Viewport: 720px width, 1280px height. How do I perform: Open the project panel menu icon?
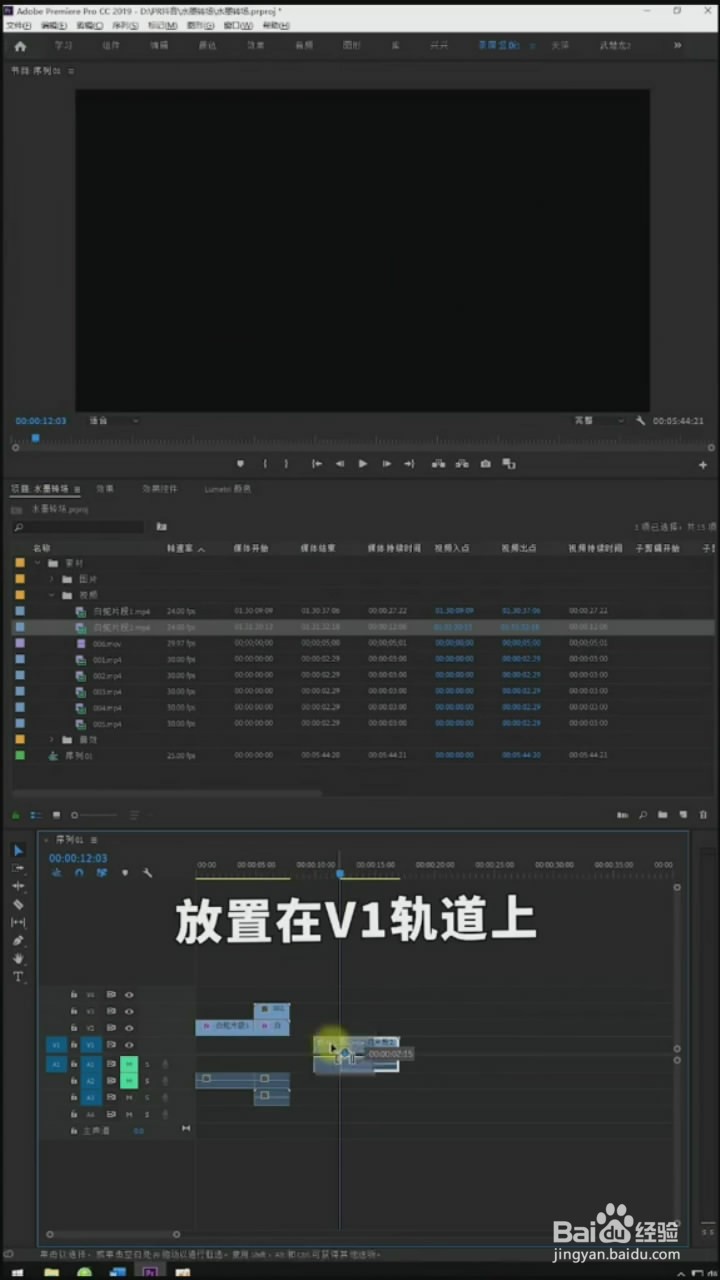[77, 489]
